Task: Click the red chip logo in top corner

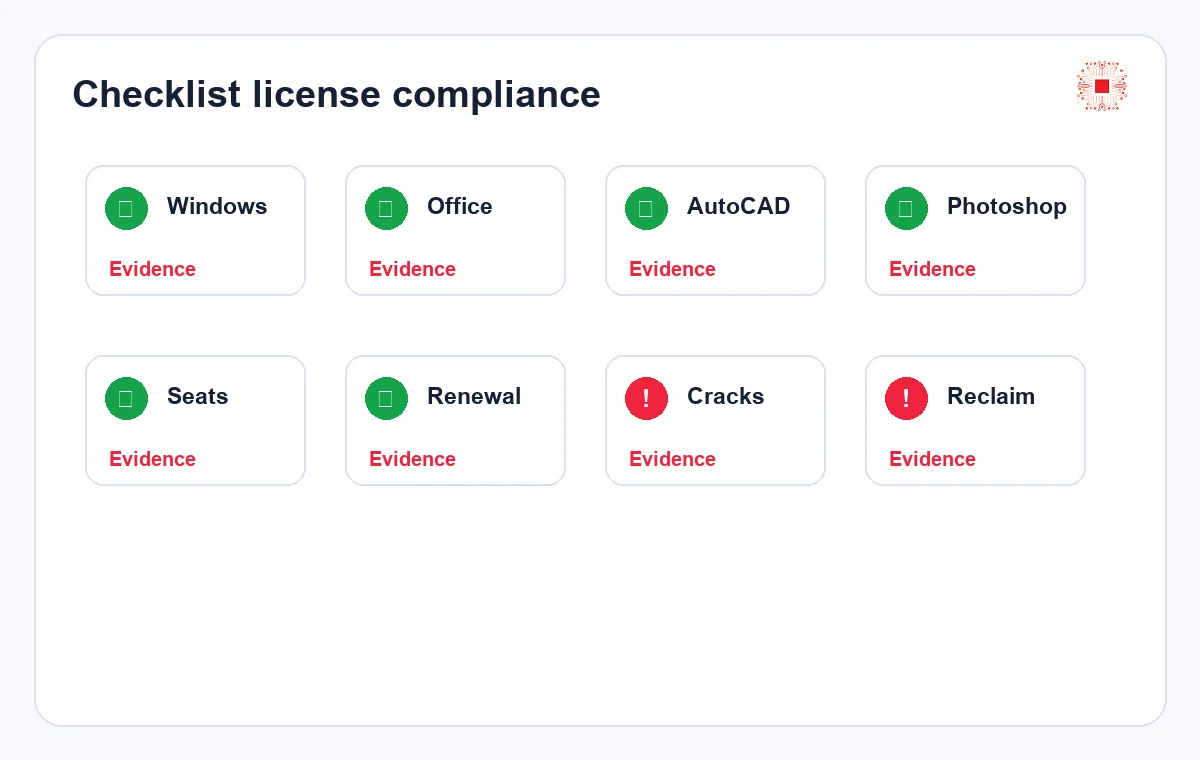Action: (1102, 86)
